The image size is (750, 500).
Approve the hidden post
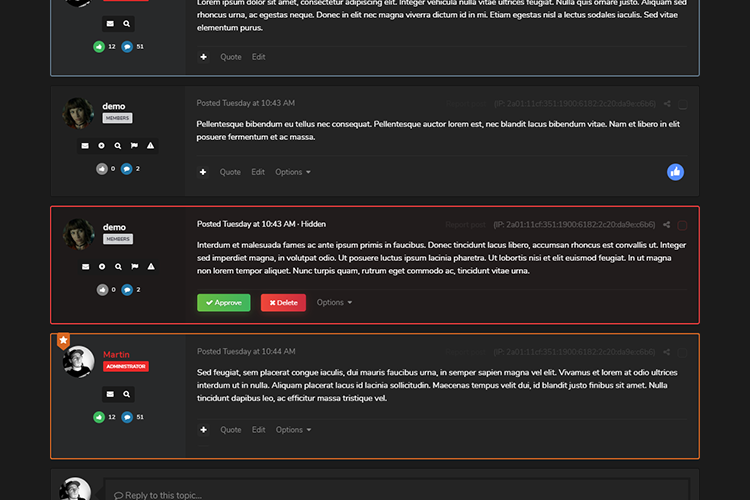pos(224,302)
